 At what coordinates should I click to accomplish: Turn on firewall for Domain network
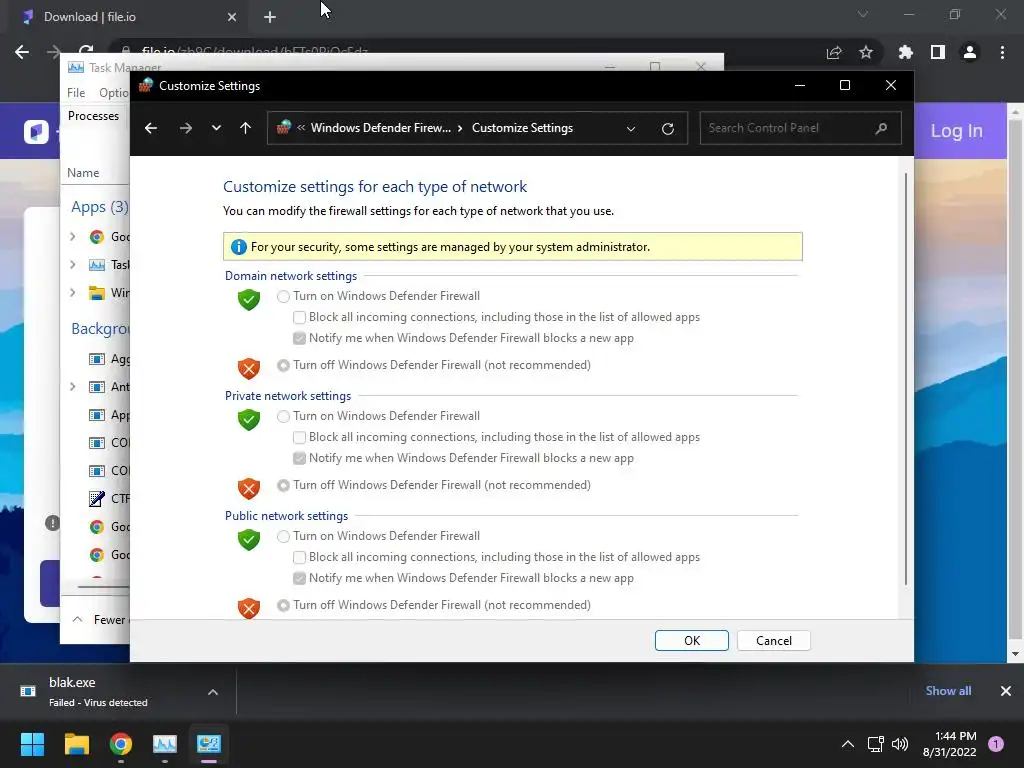point(283,296)
